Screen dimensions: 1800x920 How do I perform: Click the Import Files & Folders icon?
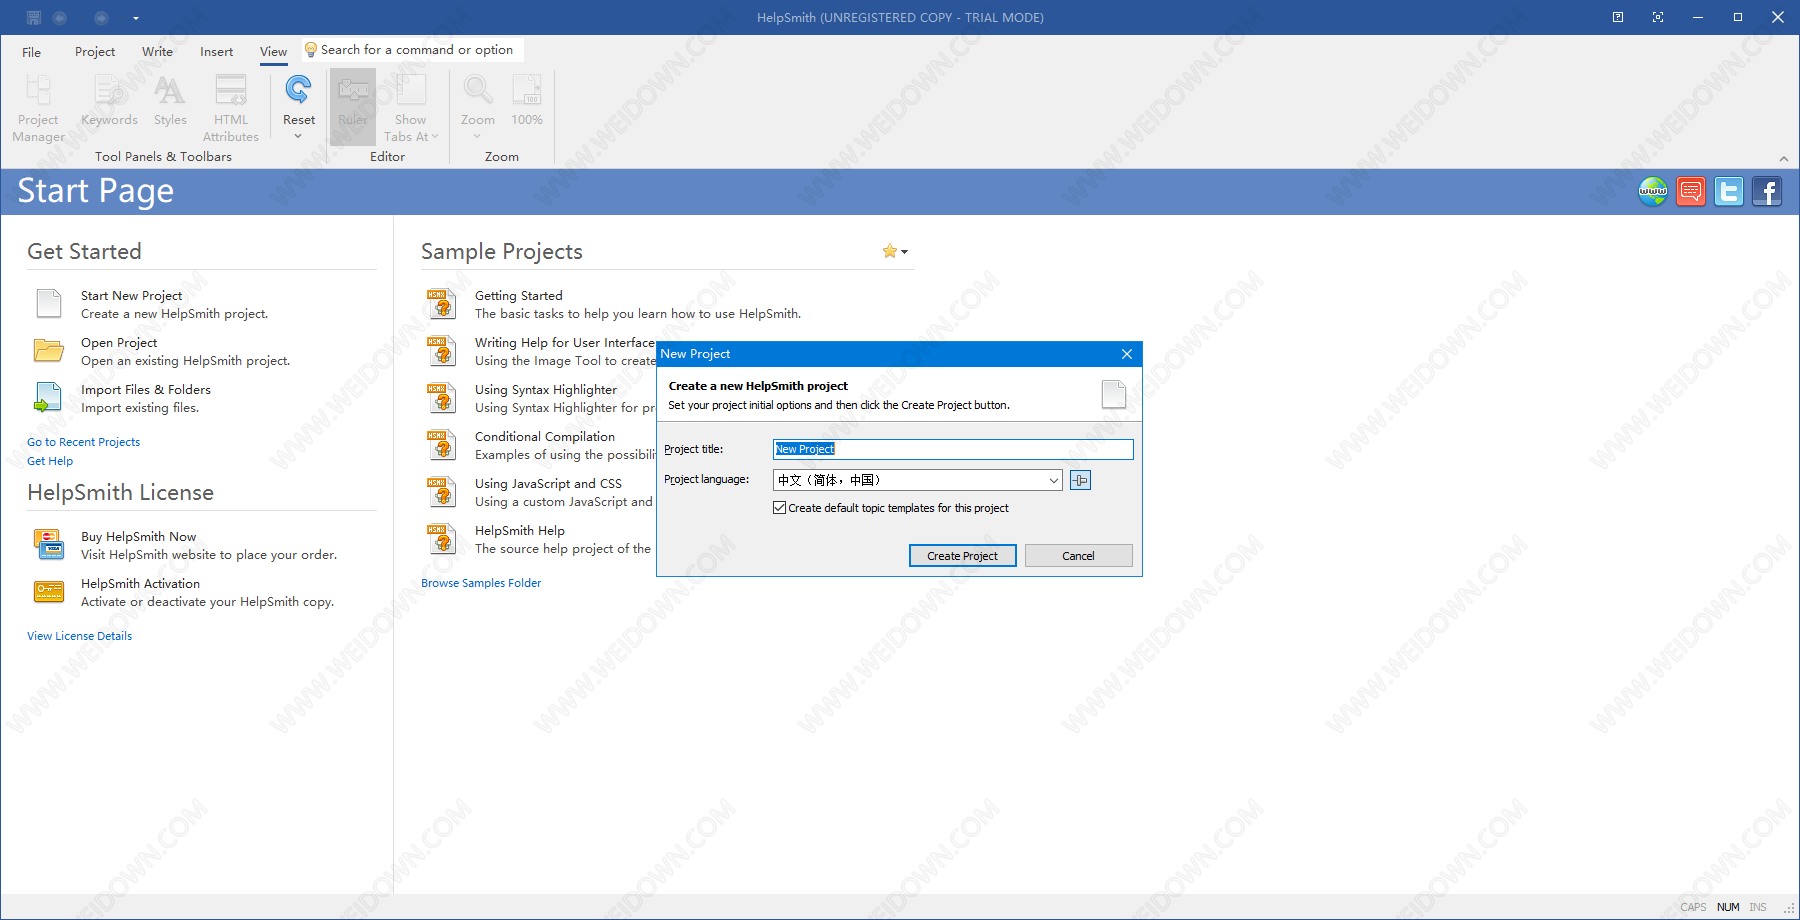pyautogui.click(x=48, y=398)
